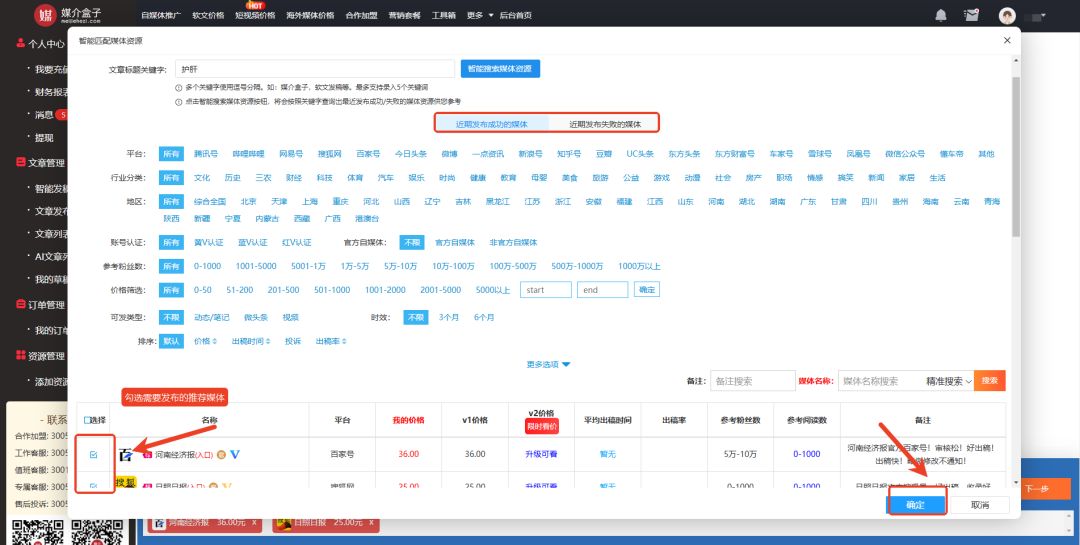
Task: Click the notification bell icon
Action: tap(940, 15)
